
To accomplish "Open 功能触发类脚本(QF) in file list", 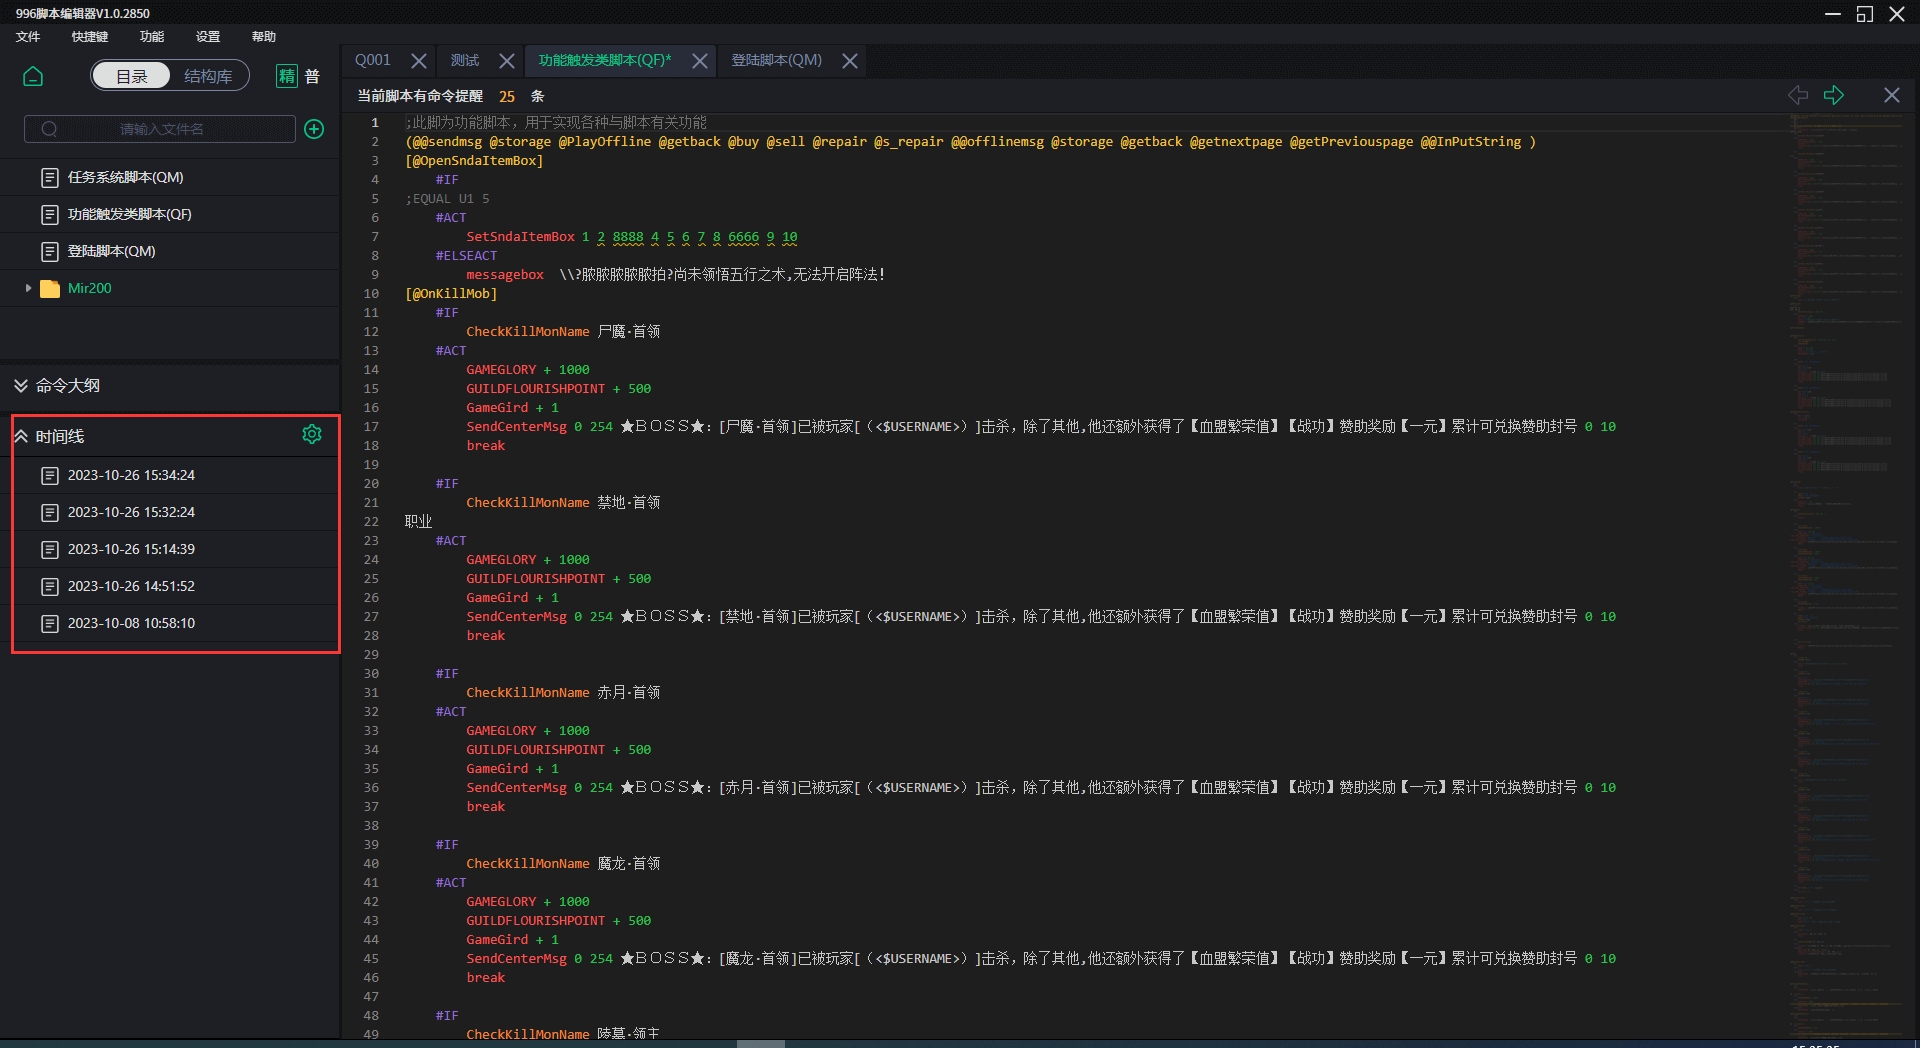I will coord(170,214).
